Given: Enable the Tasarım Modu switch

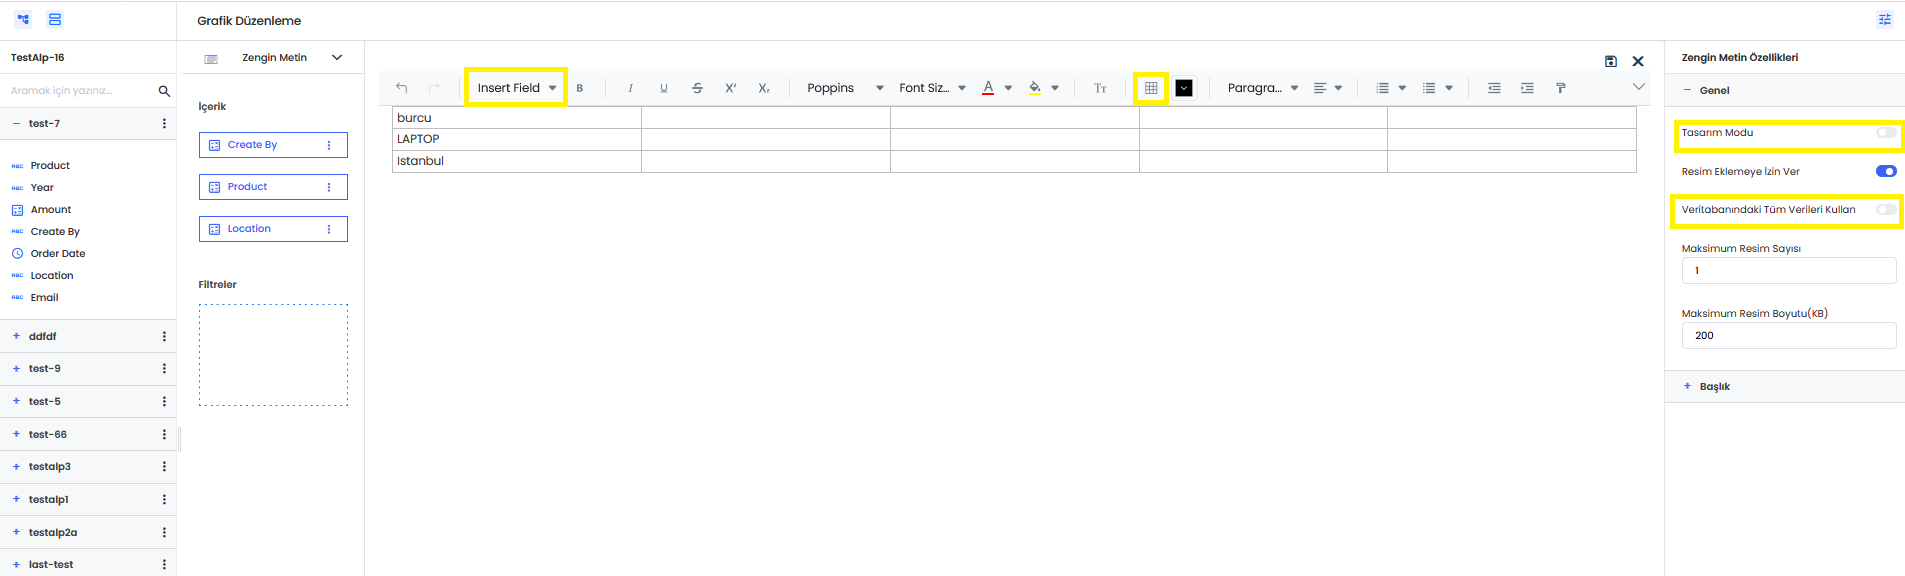Looking at the screenshot, I should [1885, 133].
